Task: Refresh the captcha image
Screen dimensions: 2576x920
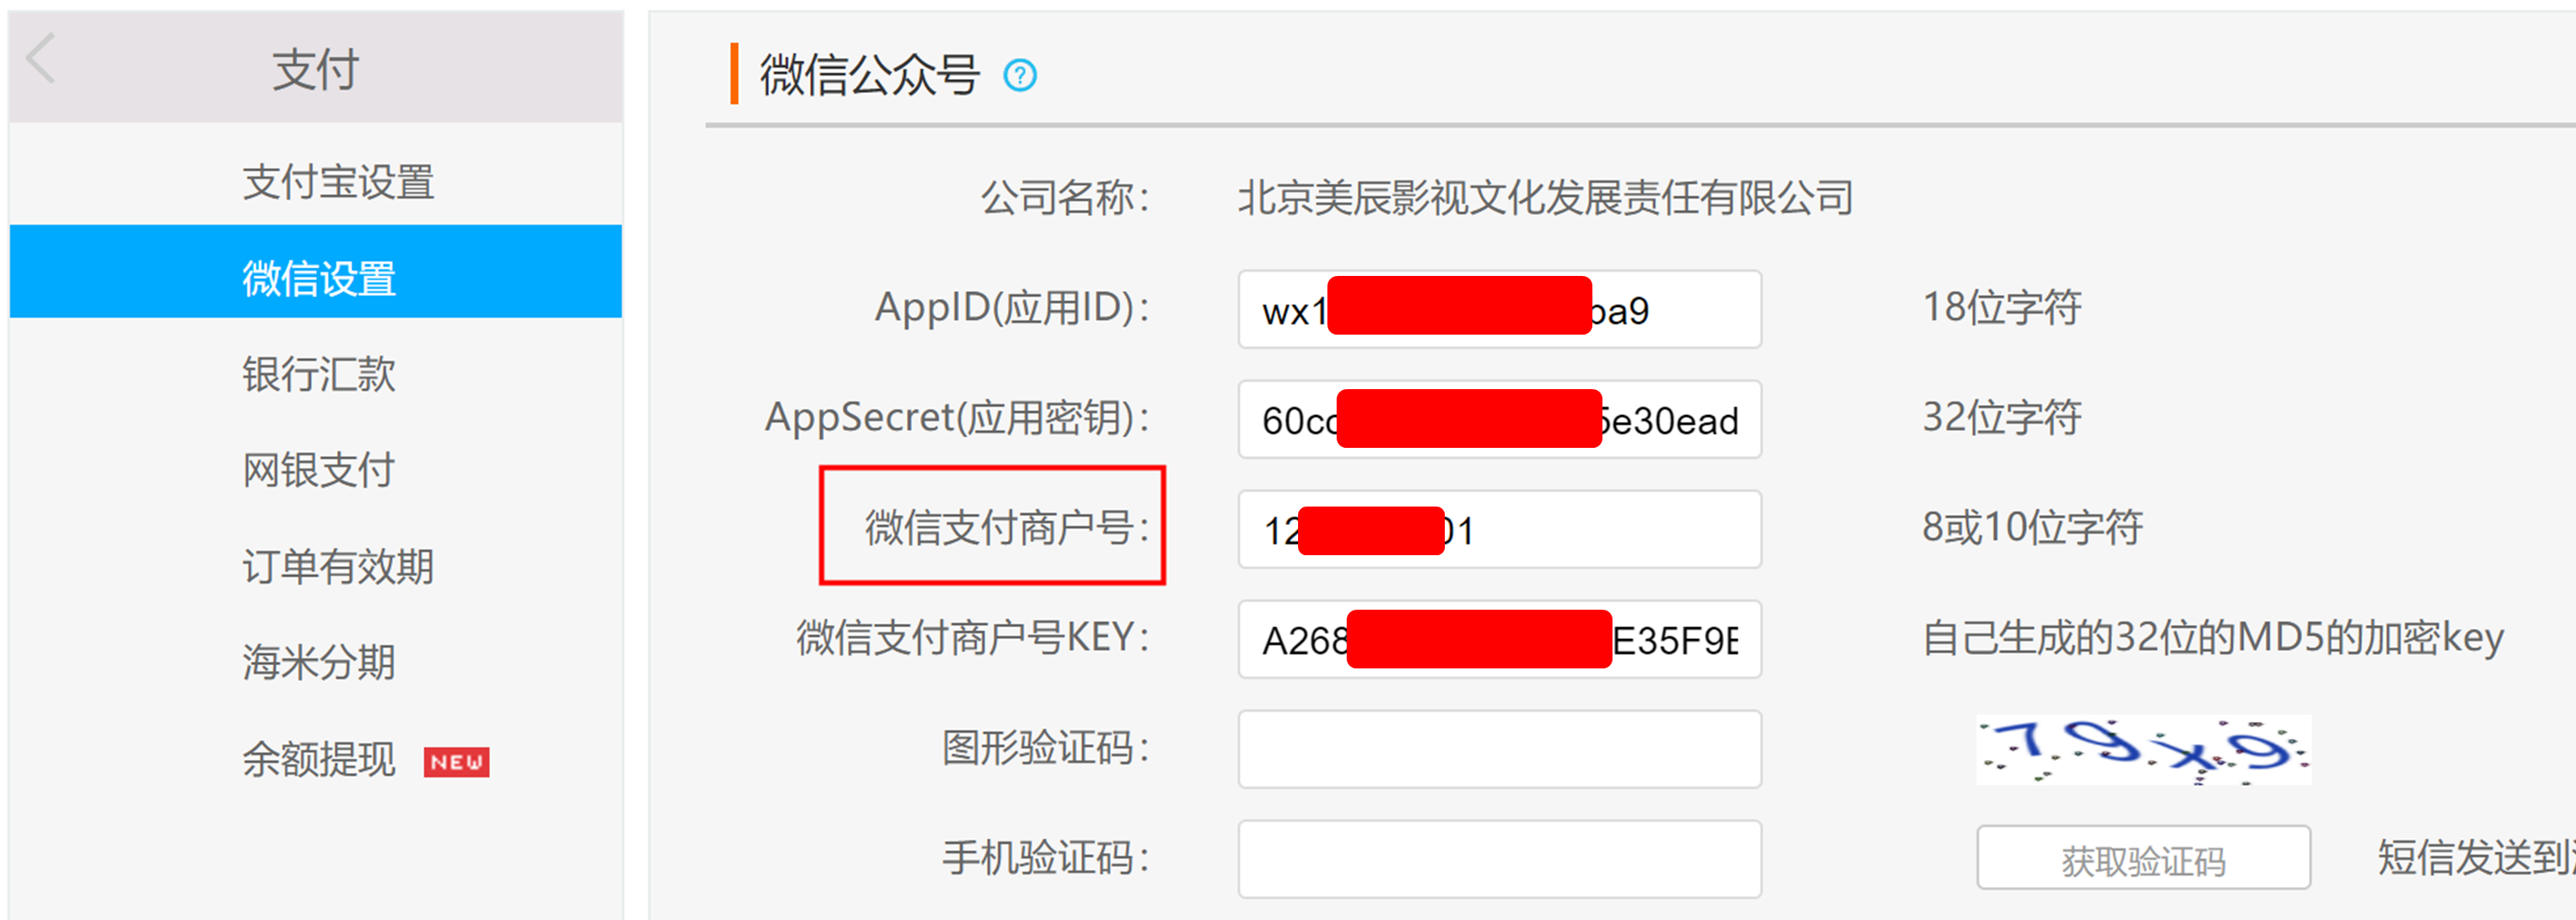Action: pos(2143,750)
